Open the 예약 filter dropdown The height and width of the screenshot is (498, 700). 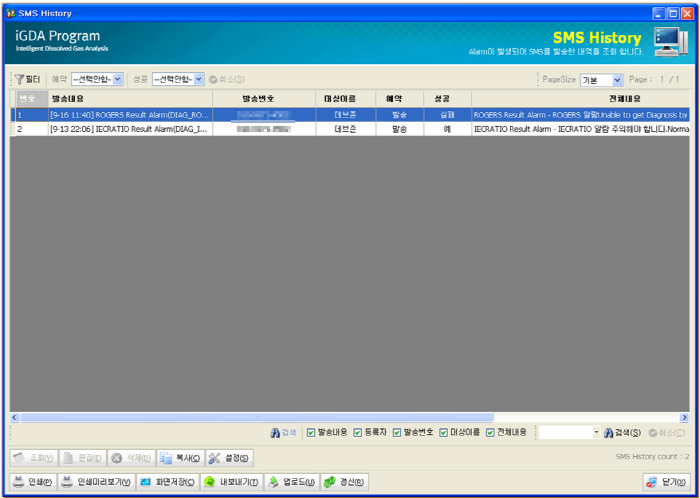point(97,79)
